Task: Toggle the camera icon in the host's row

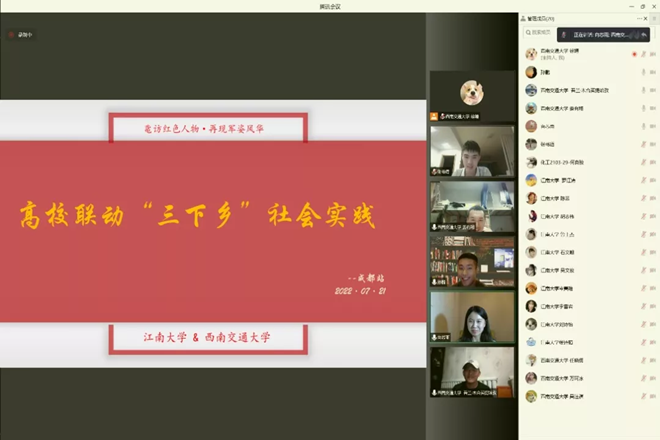Action: tap(652, 54)
